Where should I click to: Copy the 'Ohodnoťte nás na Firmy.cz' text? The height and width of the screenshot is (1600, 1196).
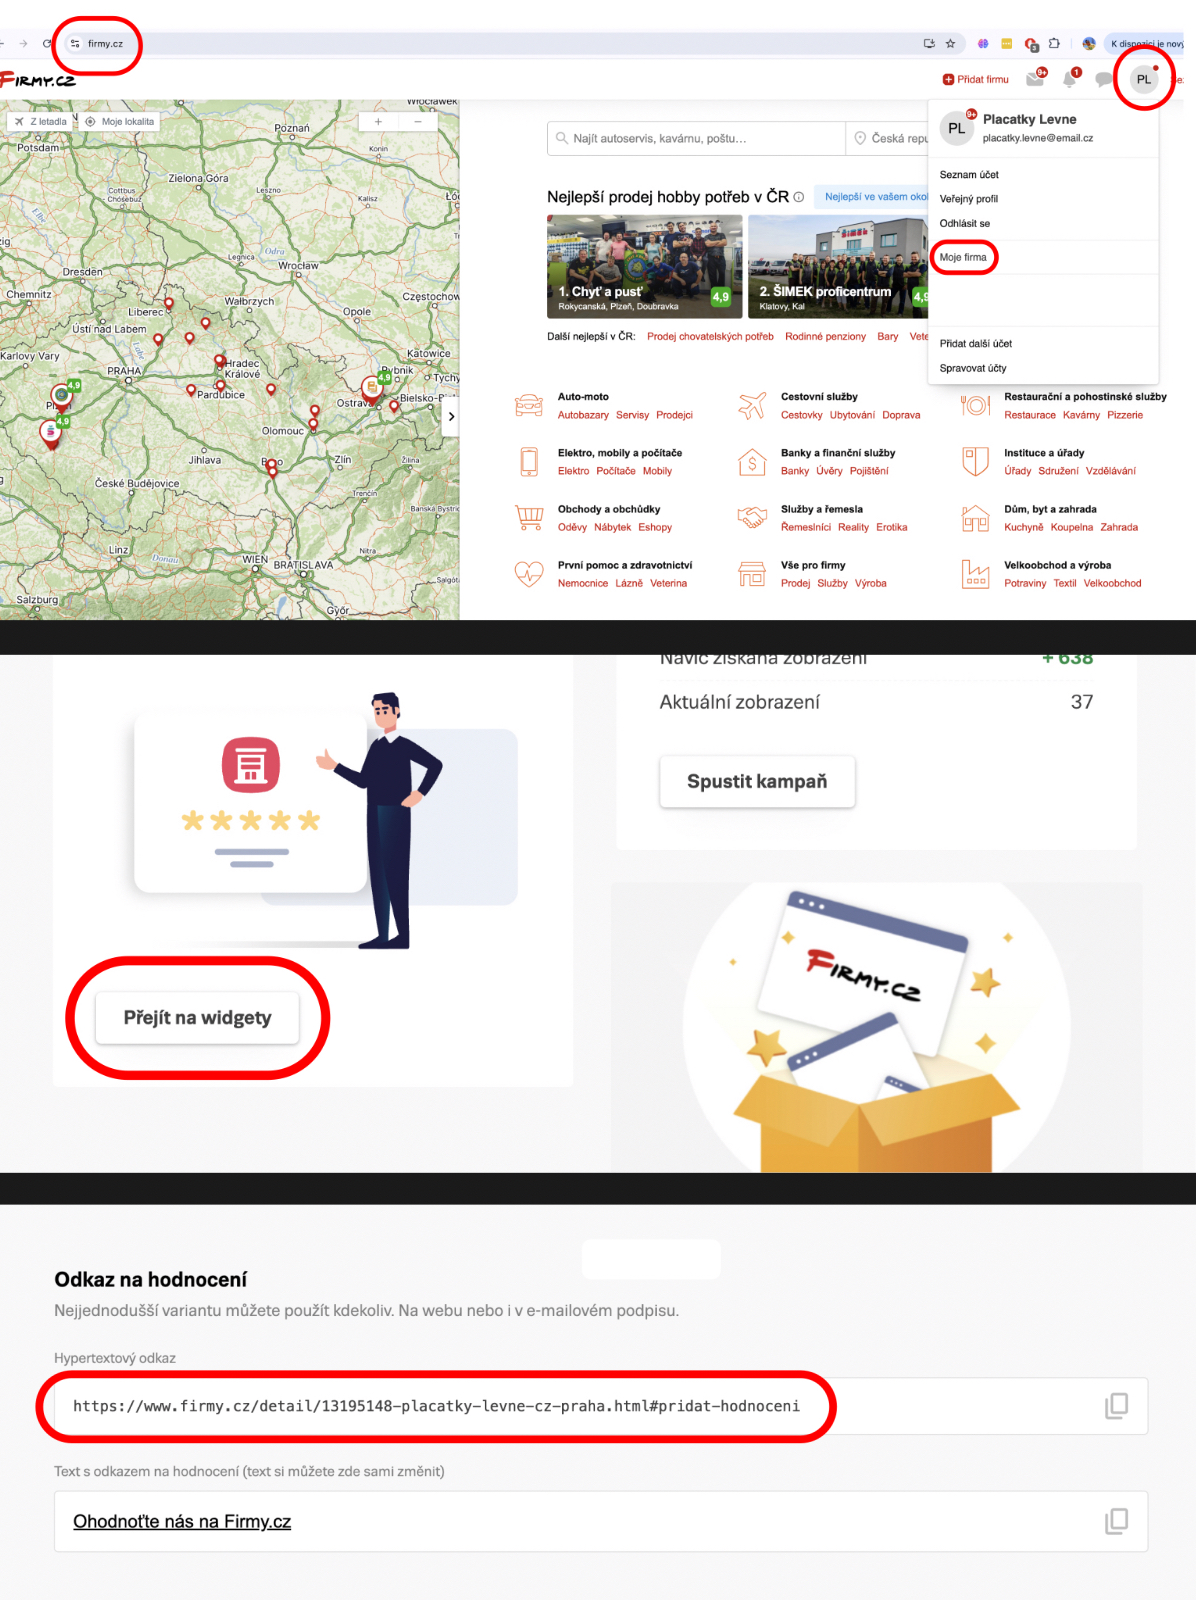1116,1521
